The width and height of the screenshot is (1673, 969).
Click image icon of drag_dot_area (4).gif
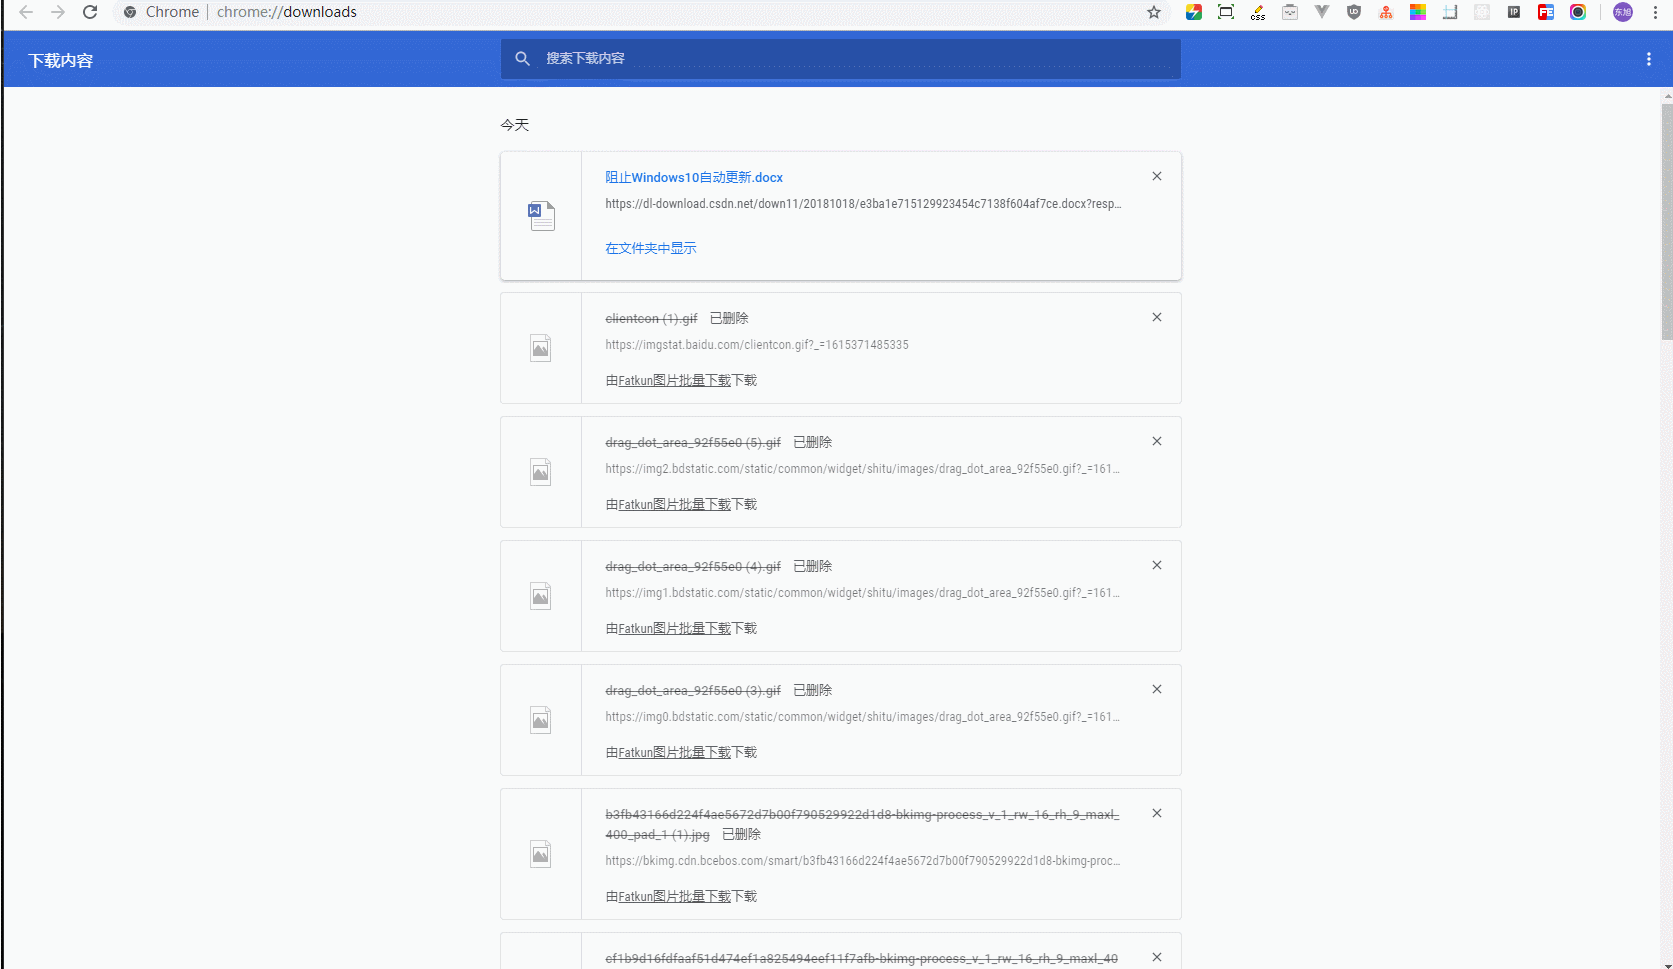(x=541, y=596)
